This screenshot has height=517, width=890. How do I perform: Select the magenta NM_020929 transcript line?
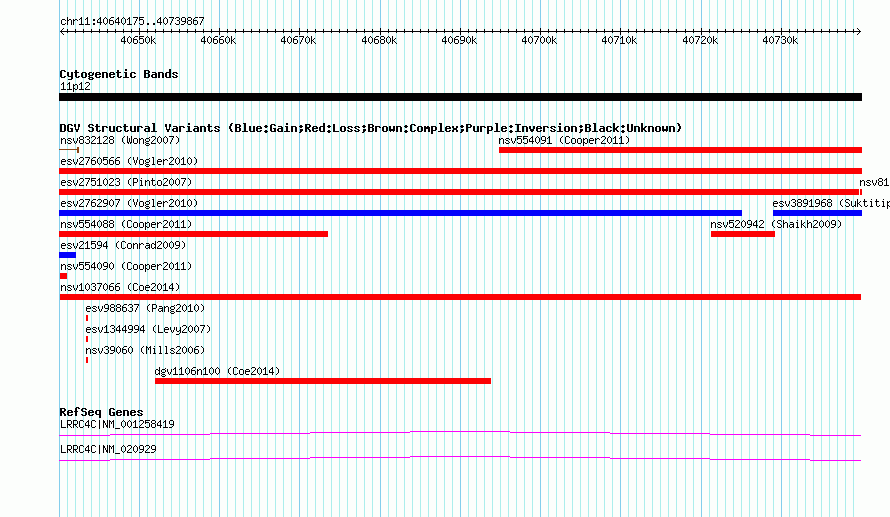[x=460, y=459]
